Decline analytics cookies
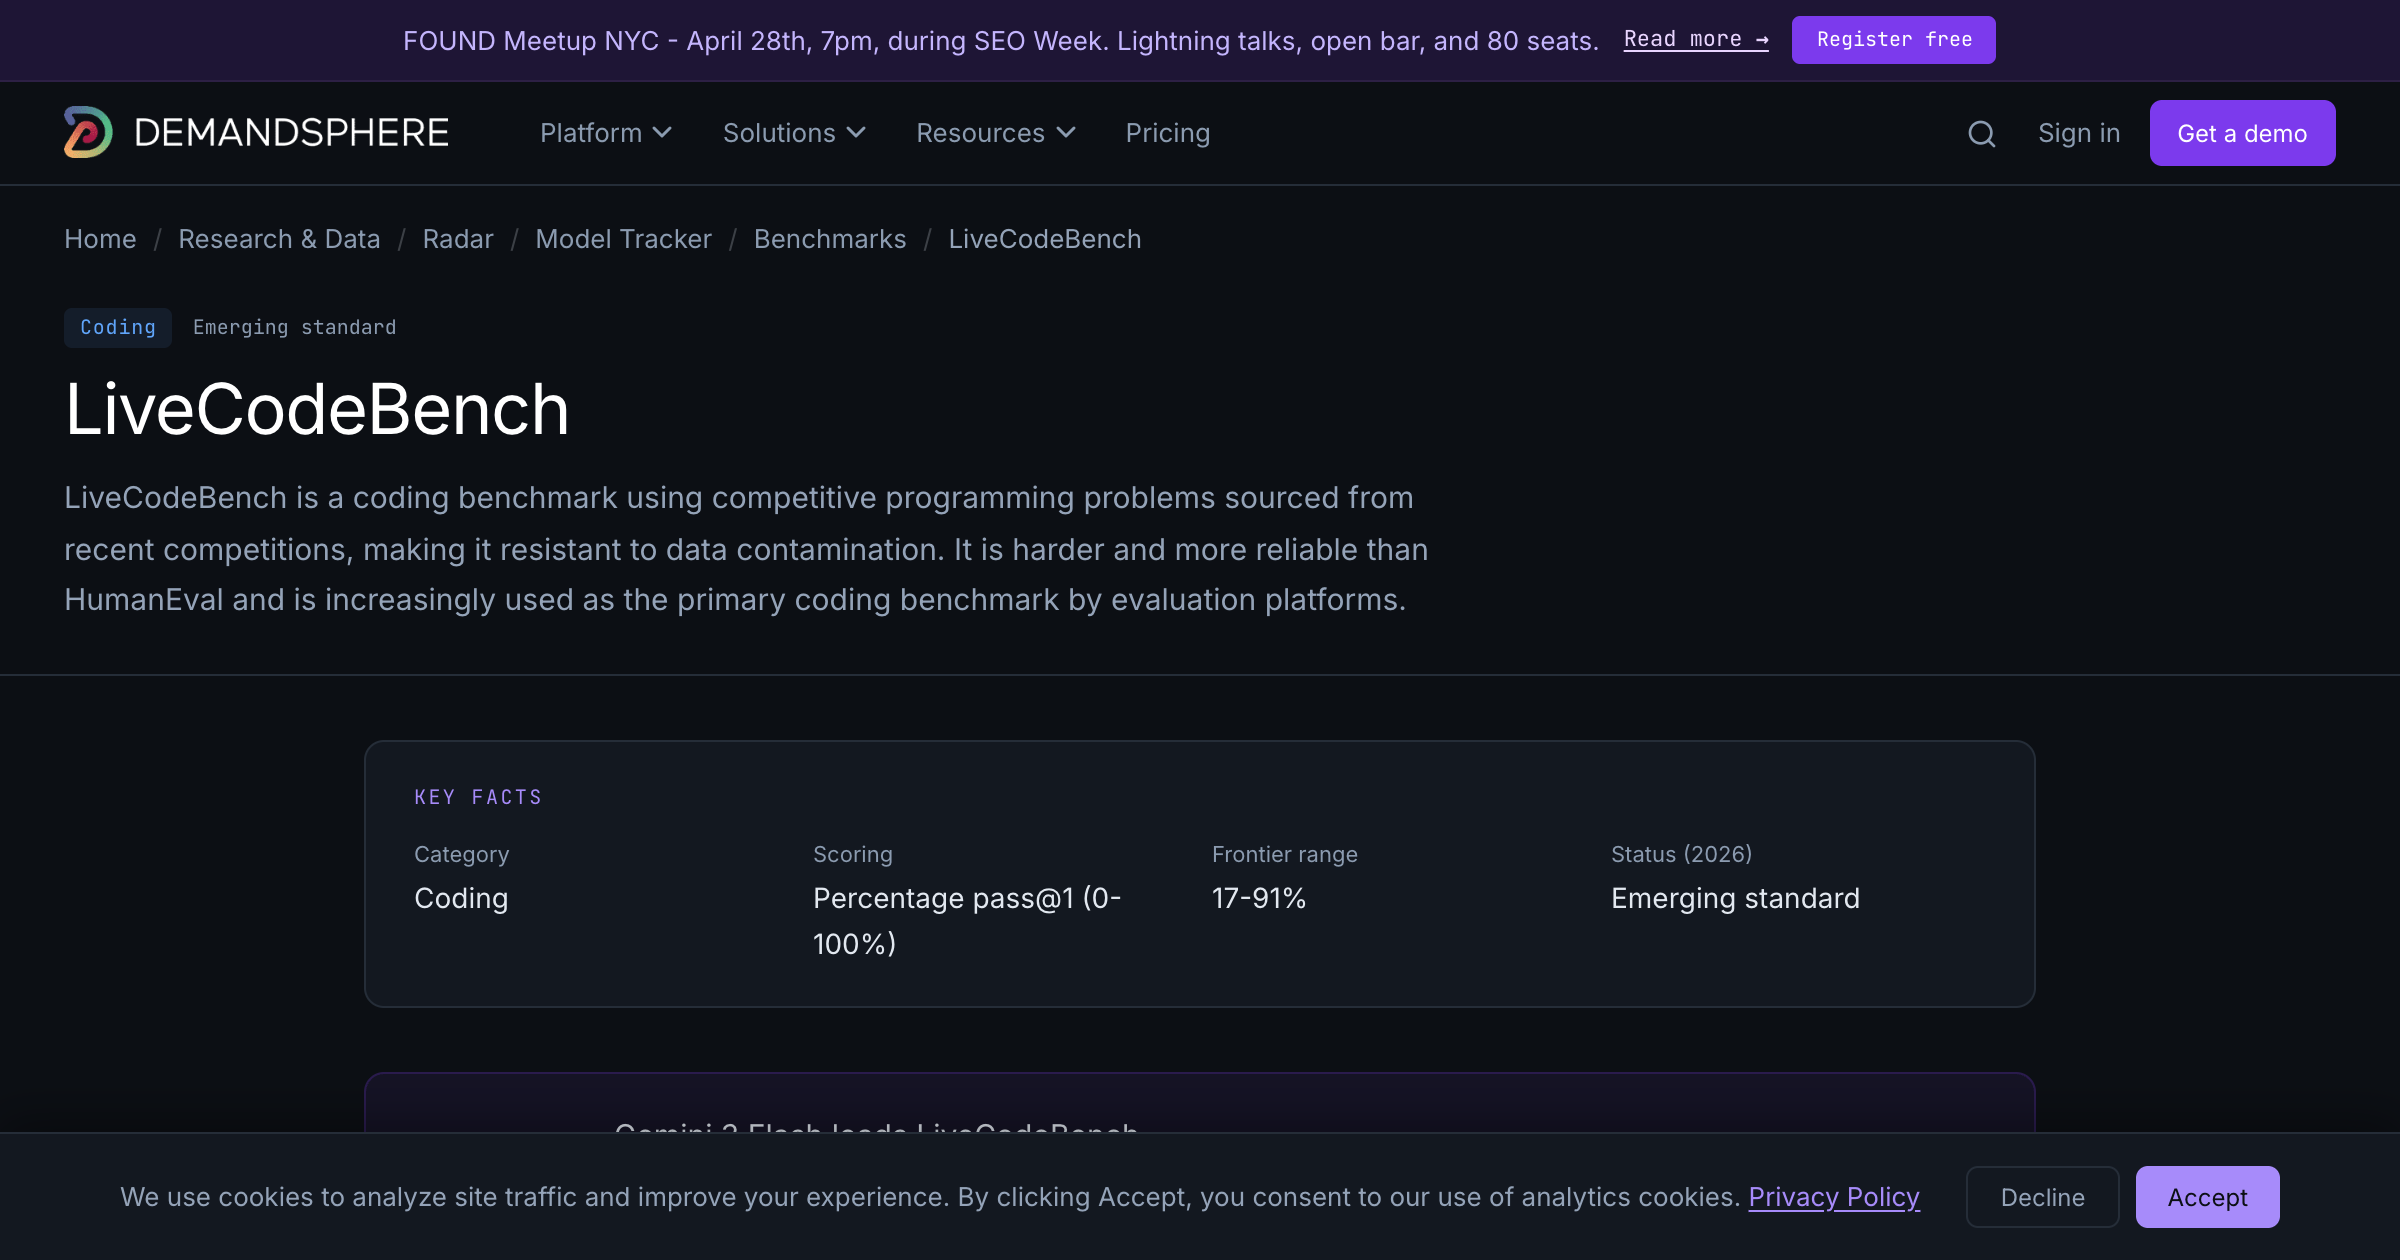This screenshot has height=1260, width=2400. click(x=2042, y=1197)
